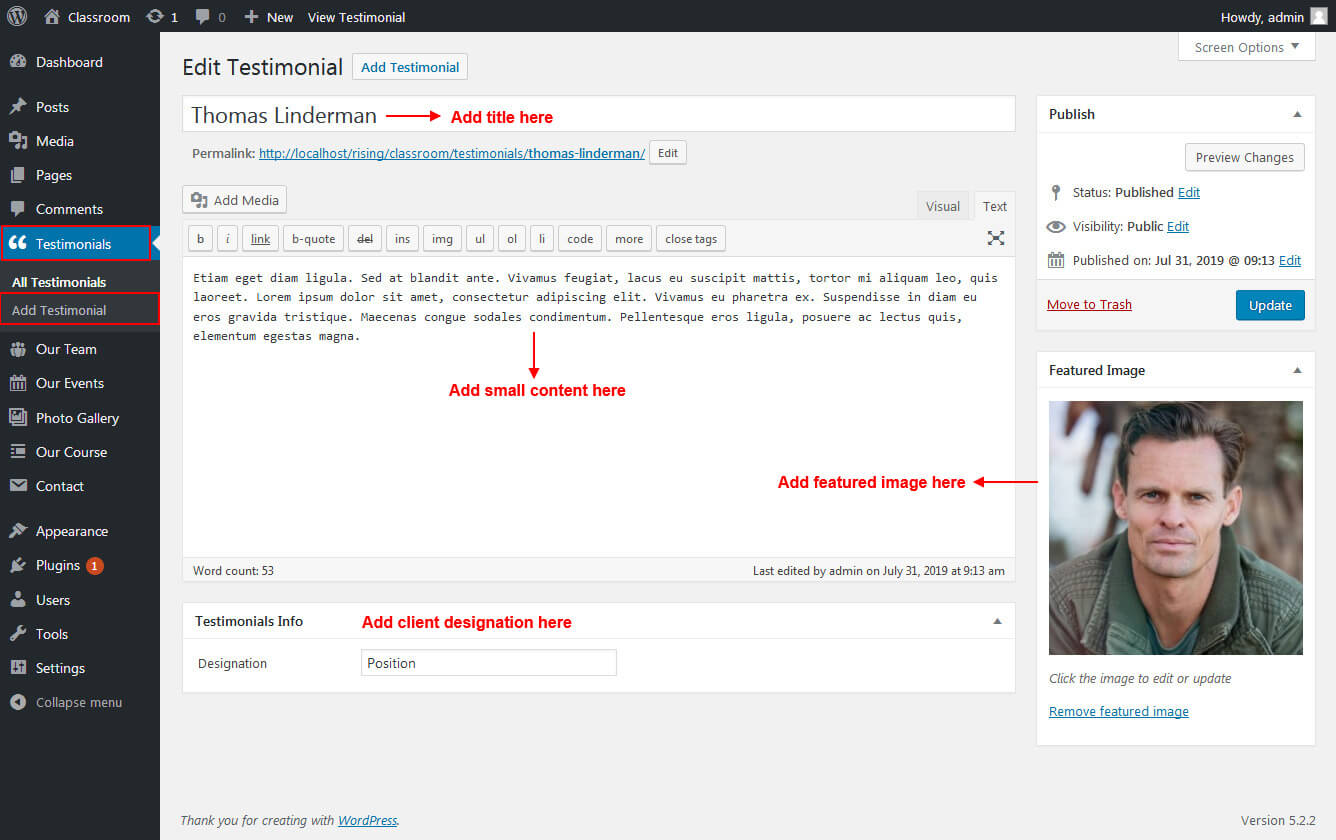This screenshot has height=840, width=1336.
Task: Switch to the Visual editor tab
Action: (x=942, y=206)
